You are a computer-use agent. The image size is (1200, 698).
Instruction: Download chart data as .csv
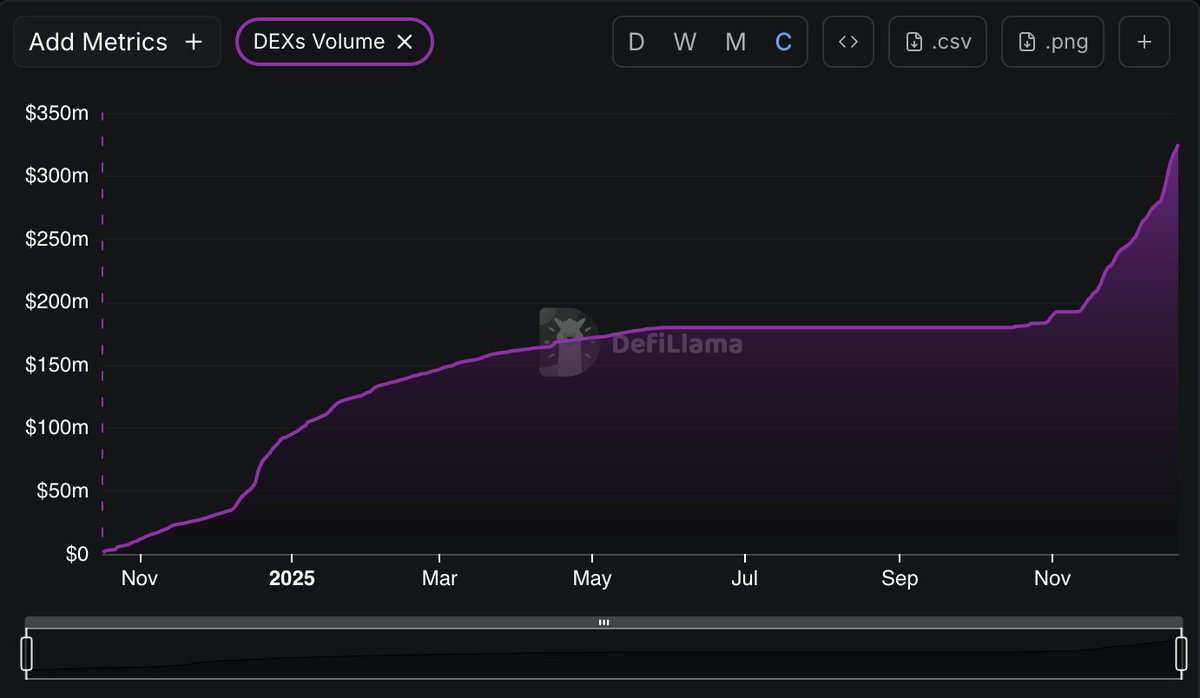937,42
